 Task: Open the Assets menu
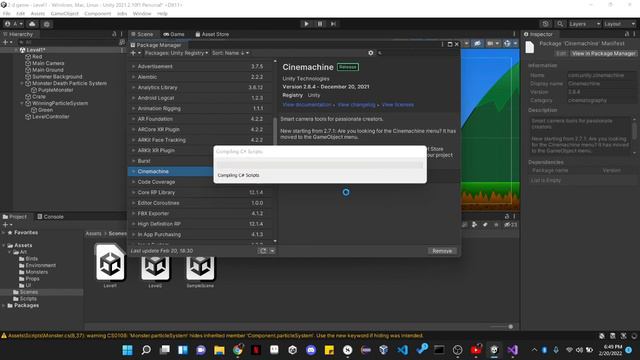(38, 13)
